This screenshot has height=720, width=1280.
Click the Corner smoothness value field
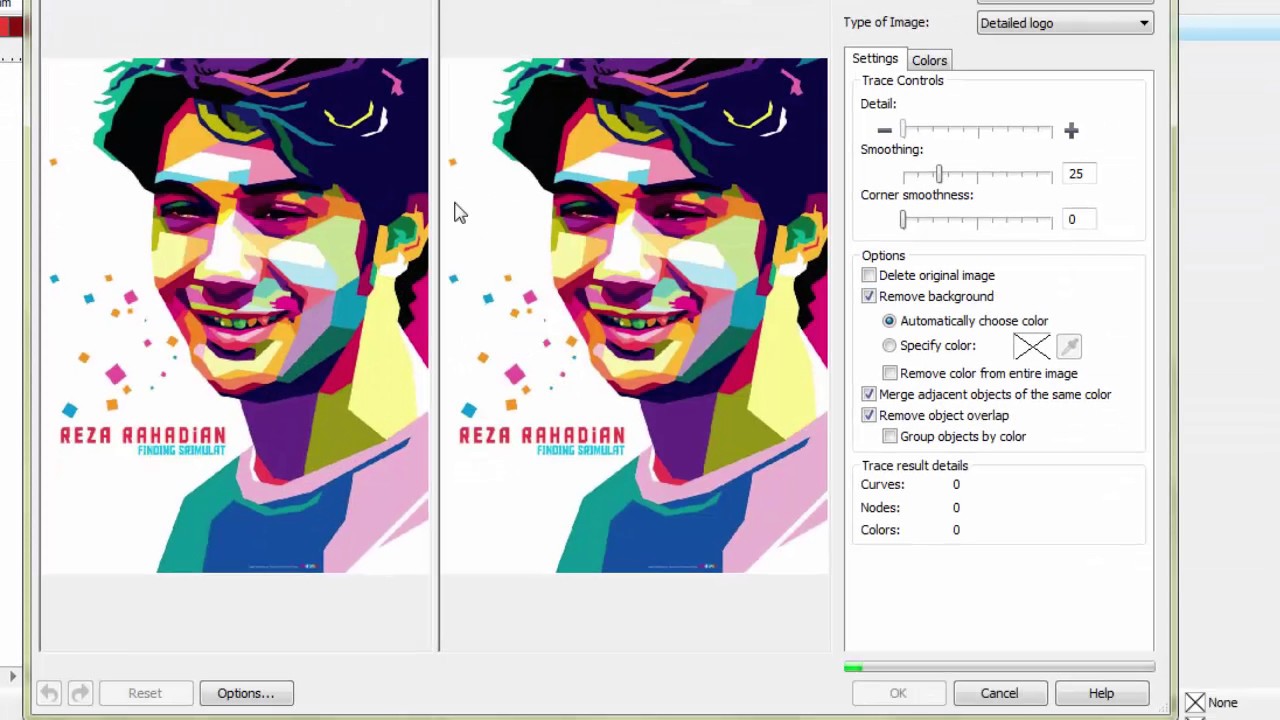coord(1077,219)
